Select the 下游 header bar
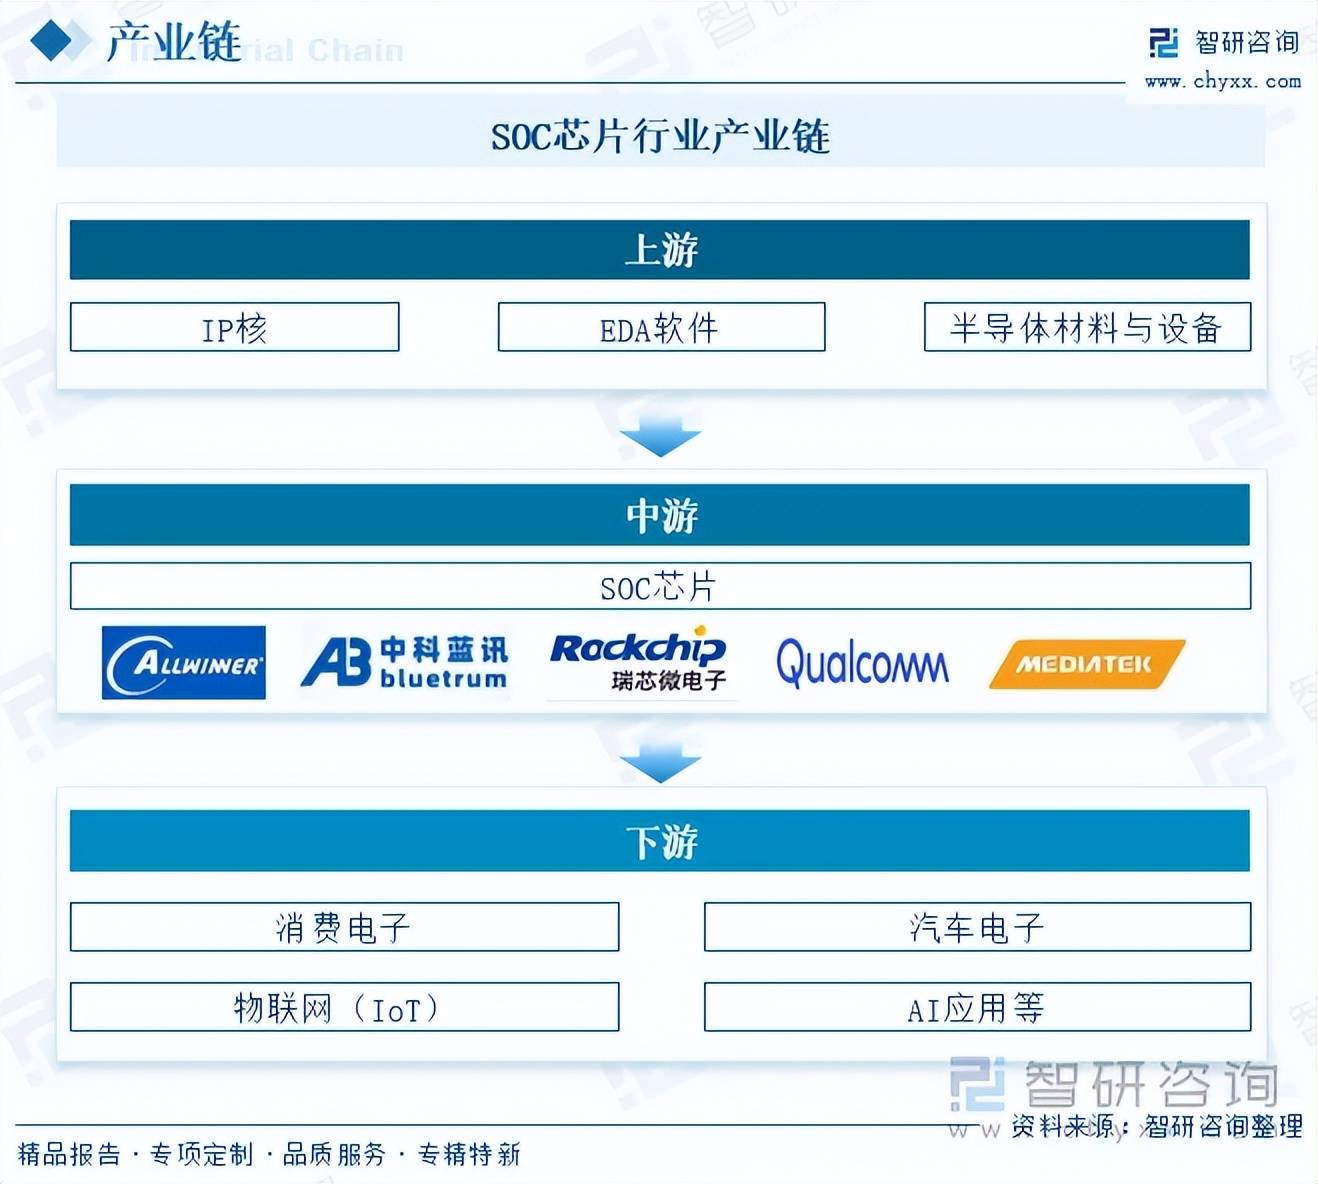Screen dimensions: 1318x1184 tap(660, 841)
